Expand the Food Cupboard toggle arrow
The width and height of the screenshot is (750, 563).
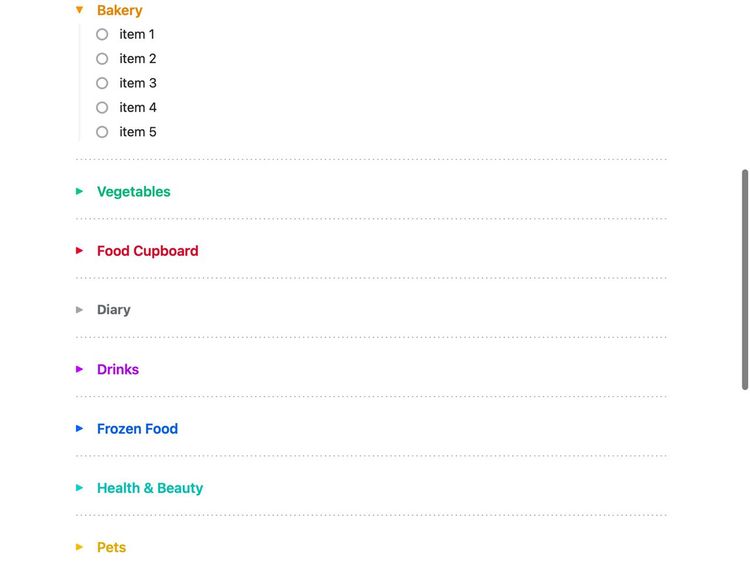pyautogui.click(x=80, y=250)
